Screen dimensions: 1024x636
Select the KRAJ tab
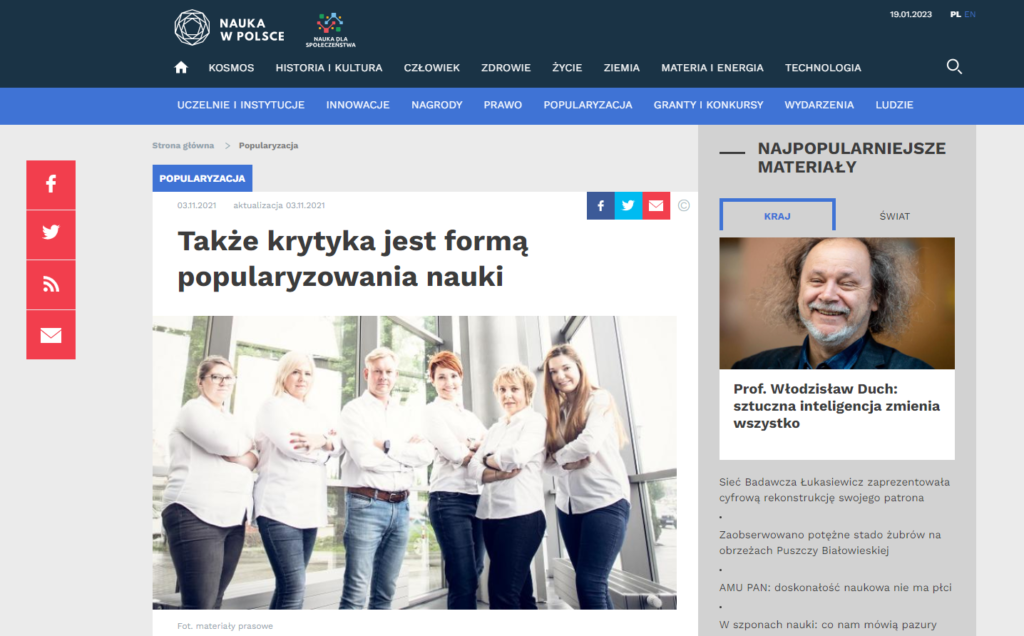coord(777,215)
